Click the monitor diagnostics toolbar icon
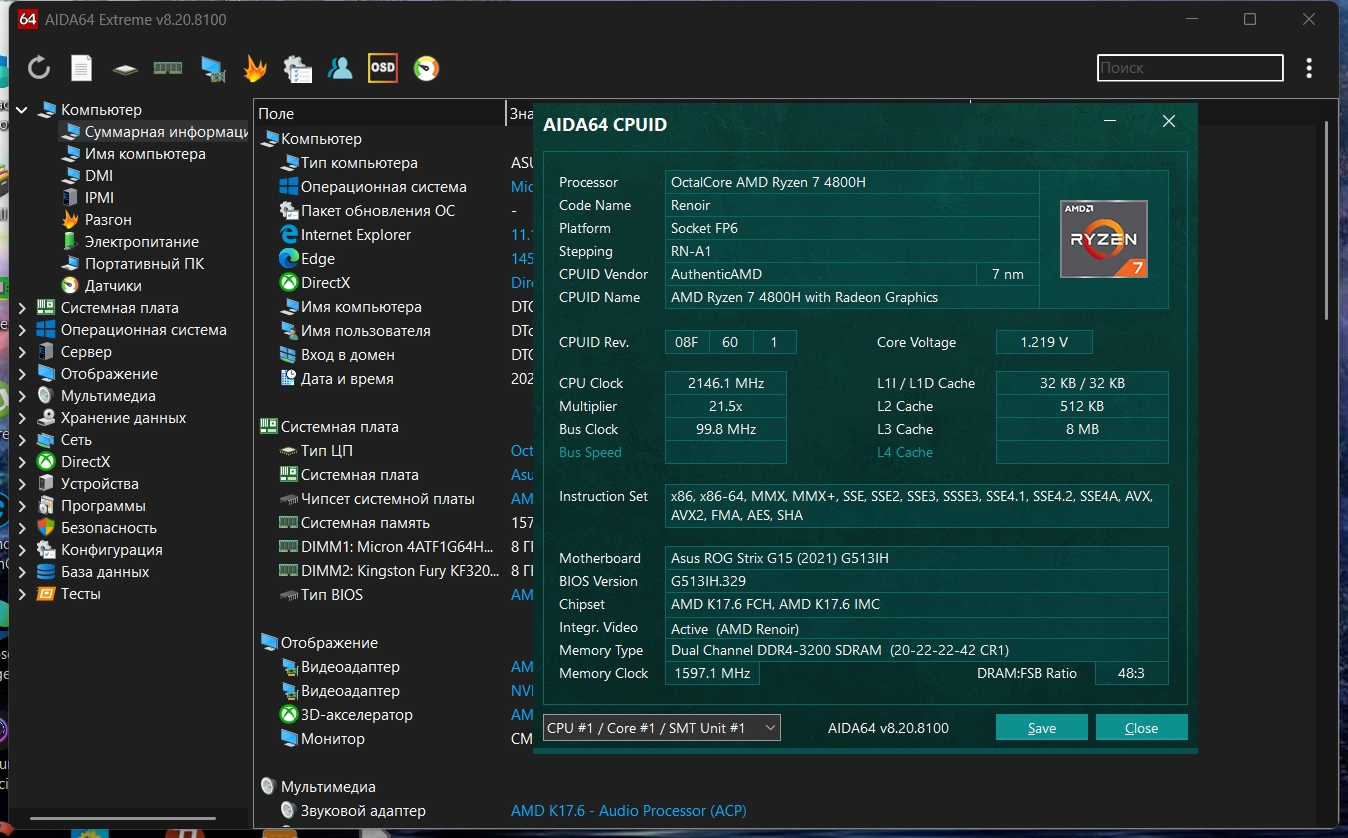Screen dimensions: 1348x838 click(x=212, y=68)
